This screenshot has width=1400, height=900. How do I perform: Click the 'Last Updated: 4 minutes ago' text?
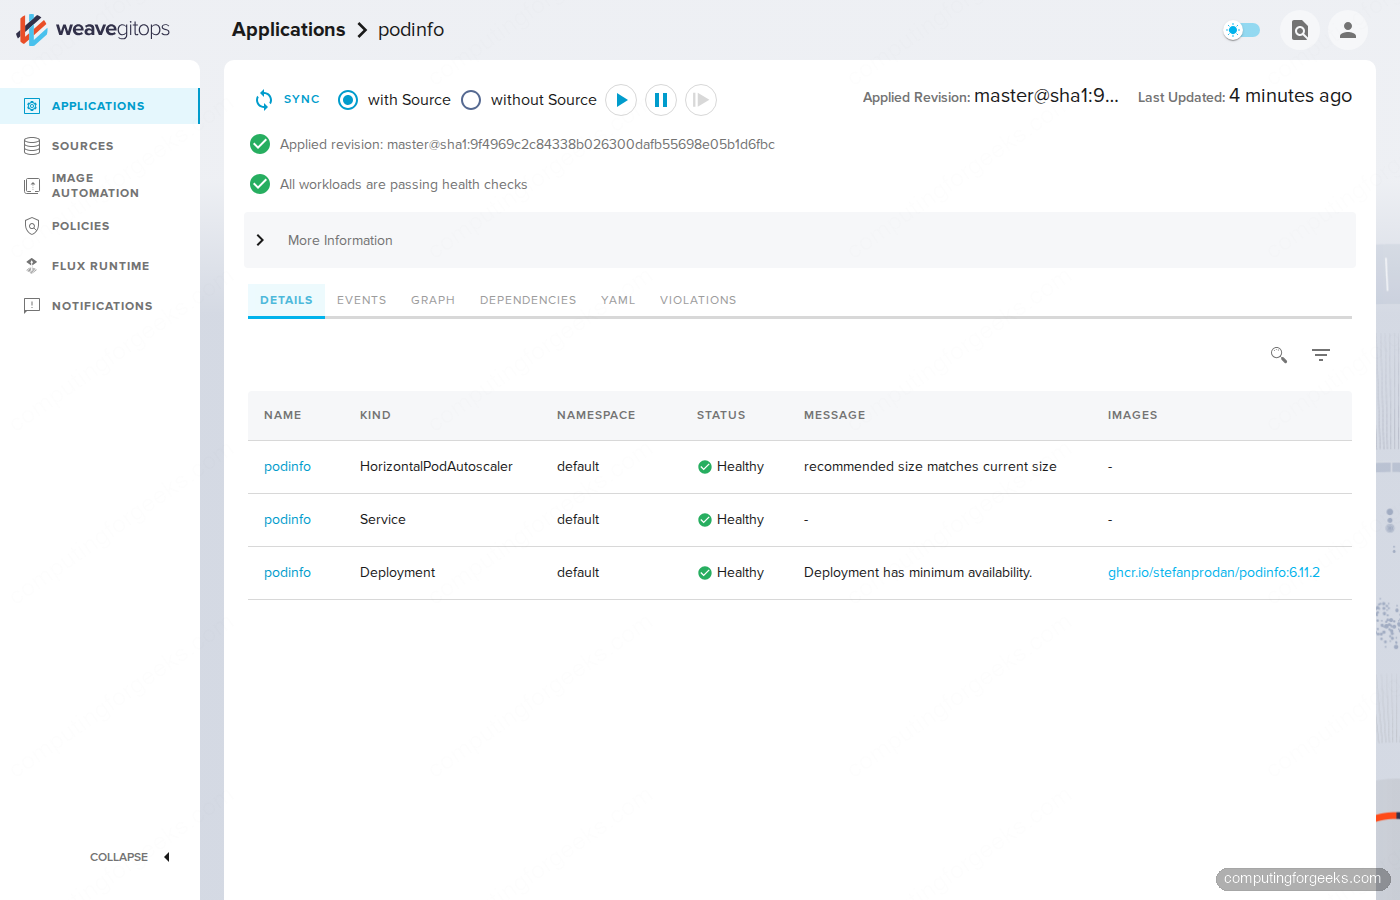pos(1245,96)
